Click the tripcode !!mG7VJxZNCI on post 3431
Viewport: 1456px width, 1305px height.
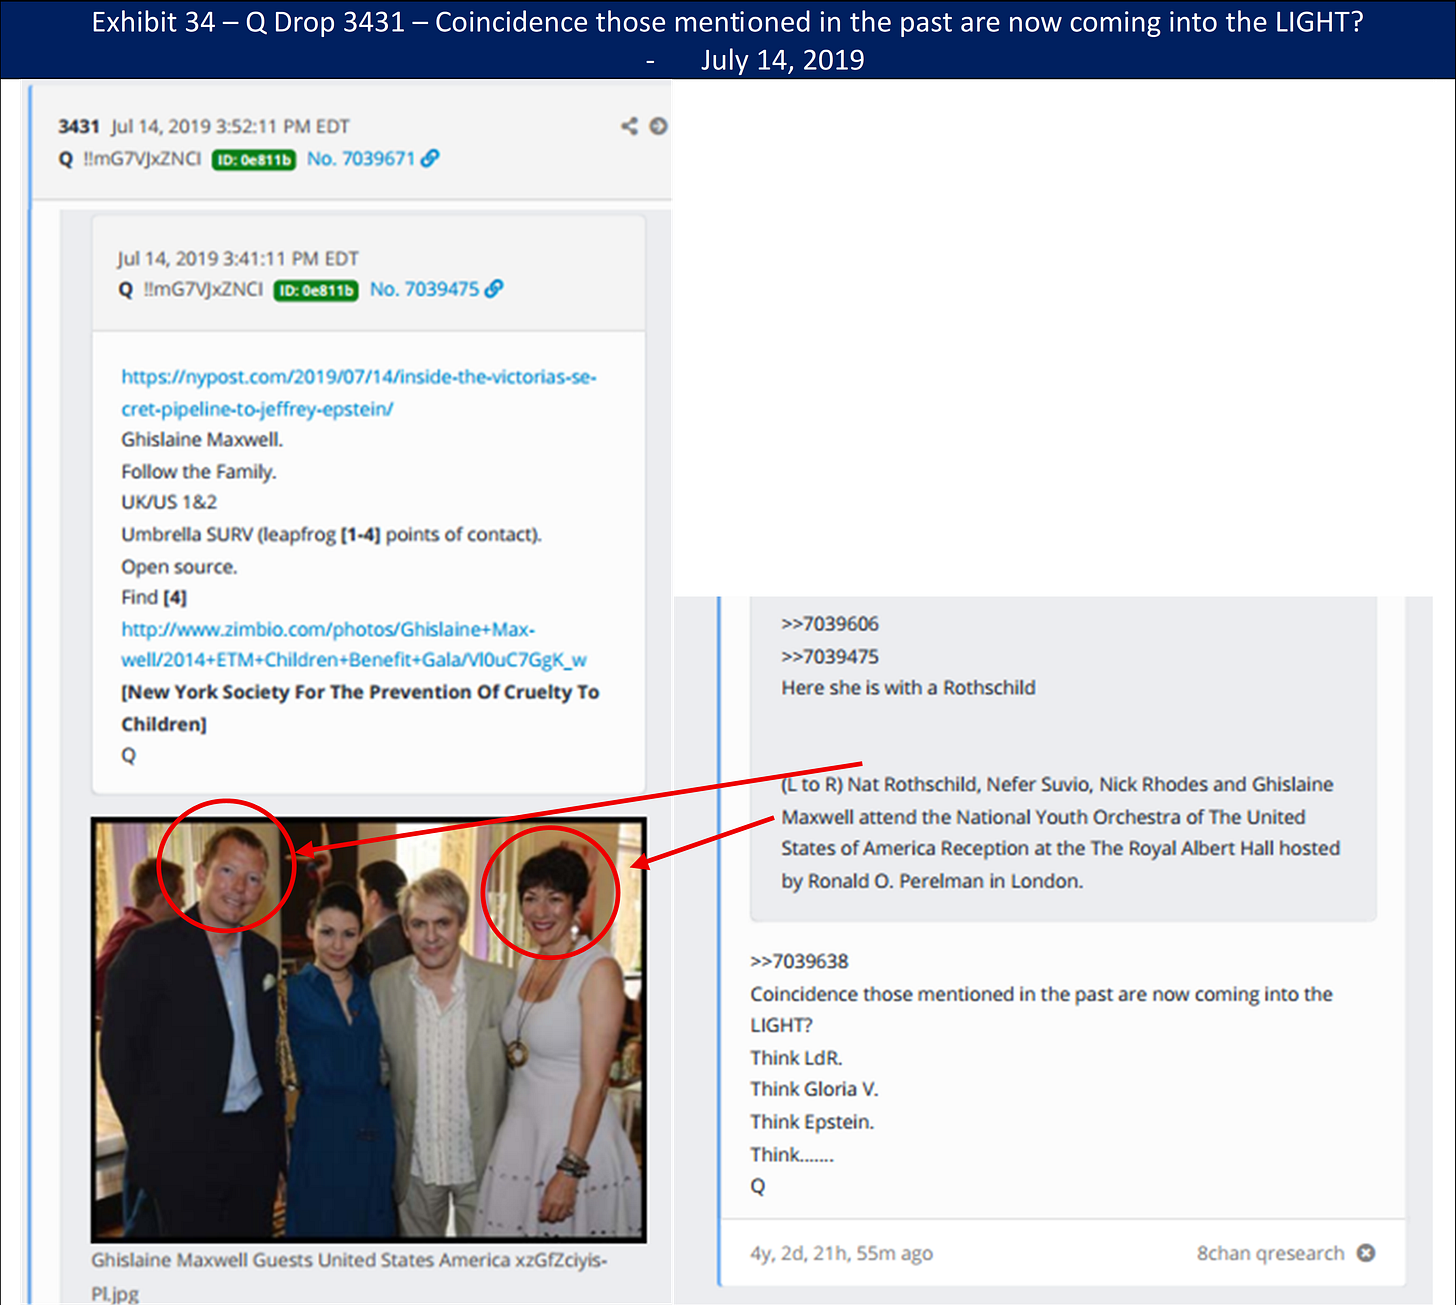pyautogui.click(x=142, y=159)
